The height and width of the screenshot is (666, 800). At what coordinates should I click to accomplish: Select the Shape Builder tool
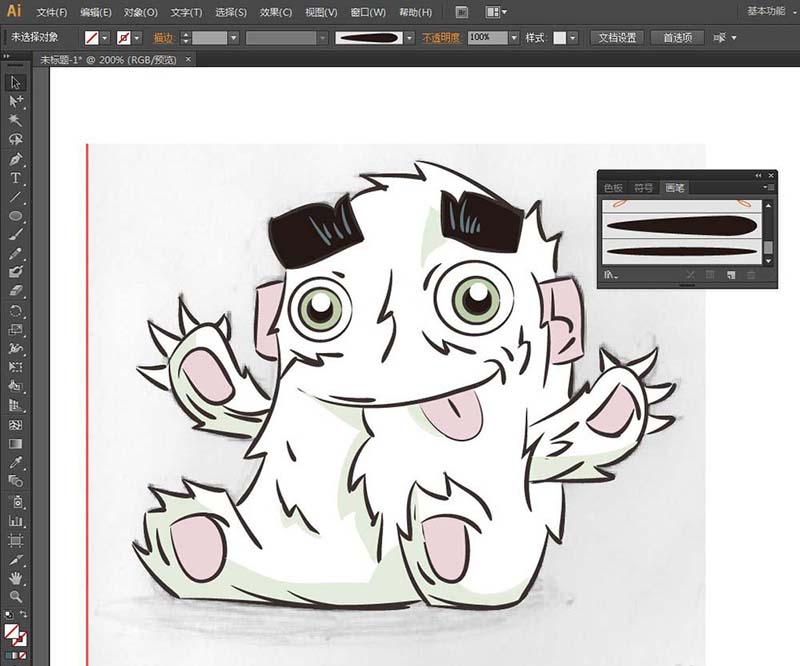coord(15,386)
